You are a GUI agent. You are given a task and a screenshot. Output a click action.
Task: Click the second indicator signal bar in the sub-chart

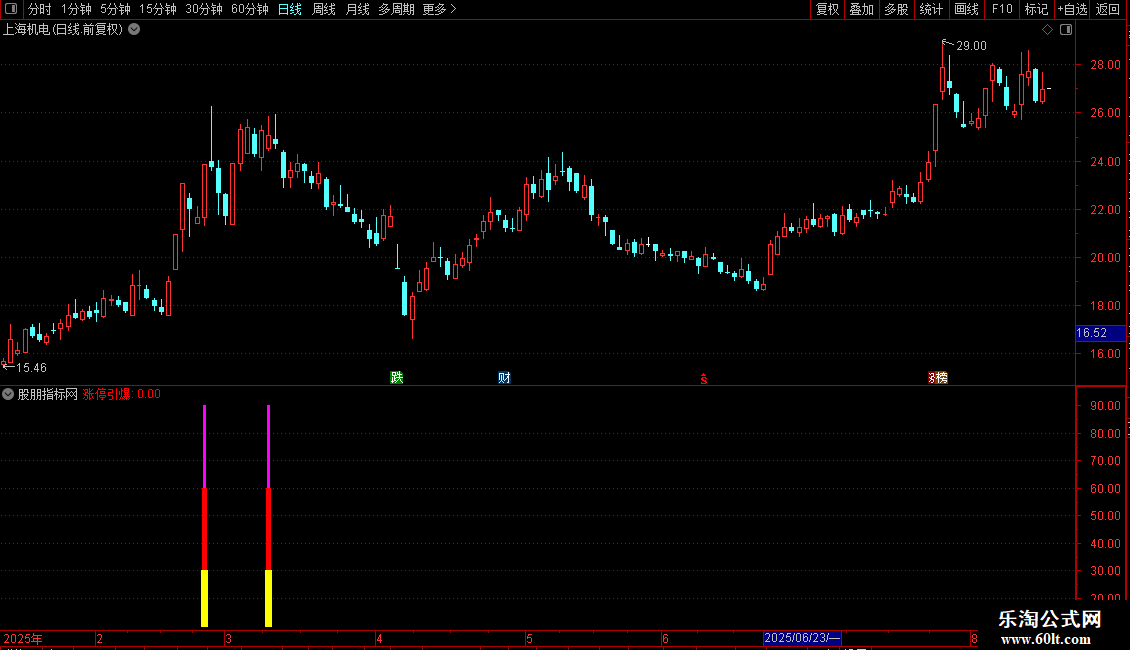(x=269, y=515)
